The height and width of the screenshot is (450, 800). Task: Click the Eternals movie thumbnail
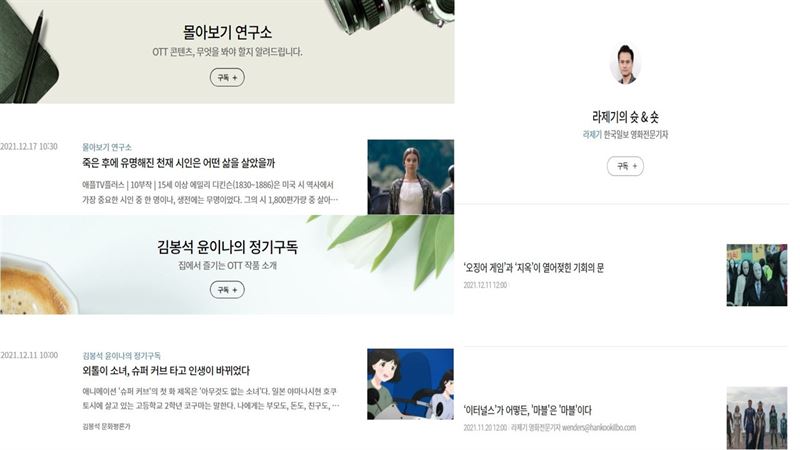click(757, 418)
